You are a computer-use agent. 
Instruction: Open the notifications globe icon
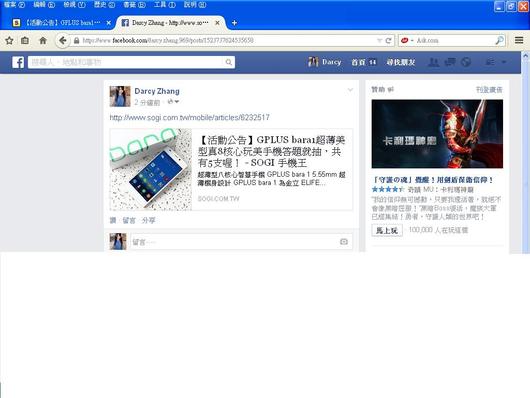point(466,62)
